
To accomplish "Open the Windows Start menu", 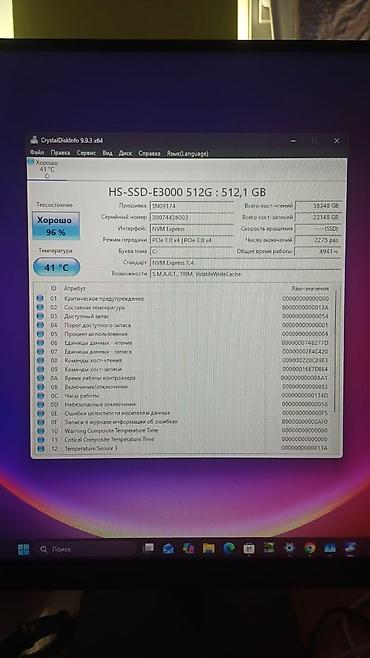I will pyautogui.click(x=23, y=549).
